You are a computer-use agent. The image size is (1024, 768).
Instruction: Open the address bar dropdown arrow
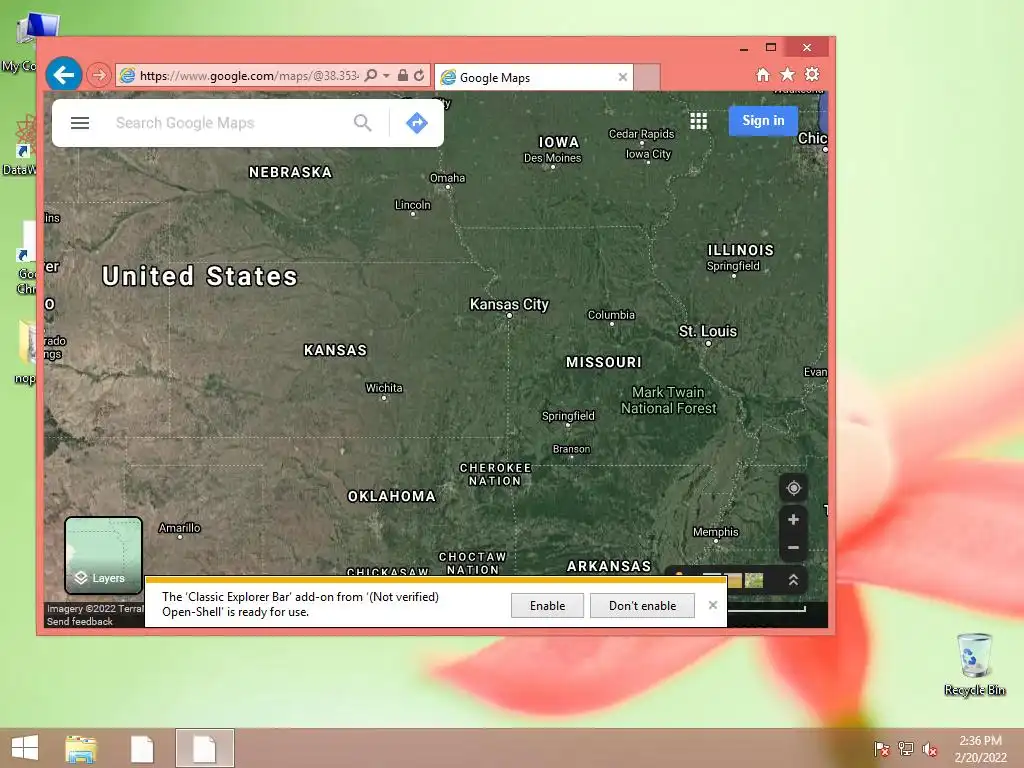(386, 76)
